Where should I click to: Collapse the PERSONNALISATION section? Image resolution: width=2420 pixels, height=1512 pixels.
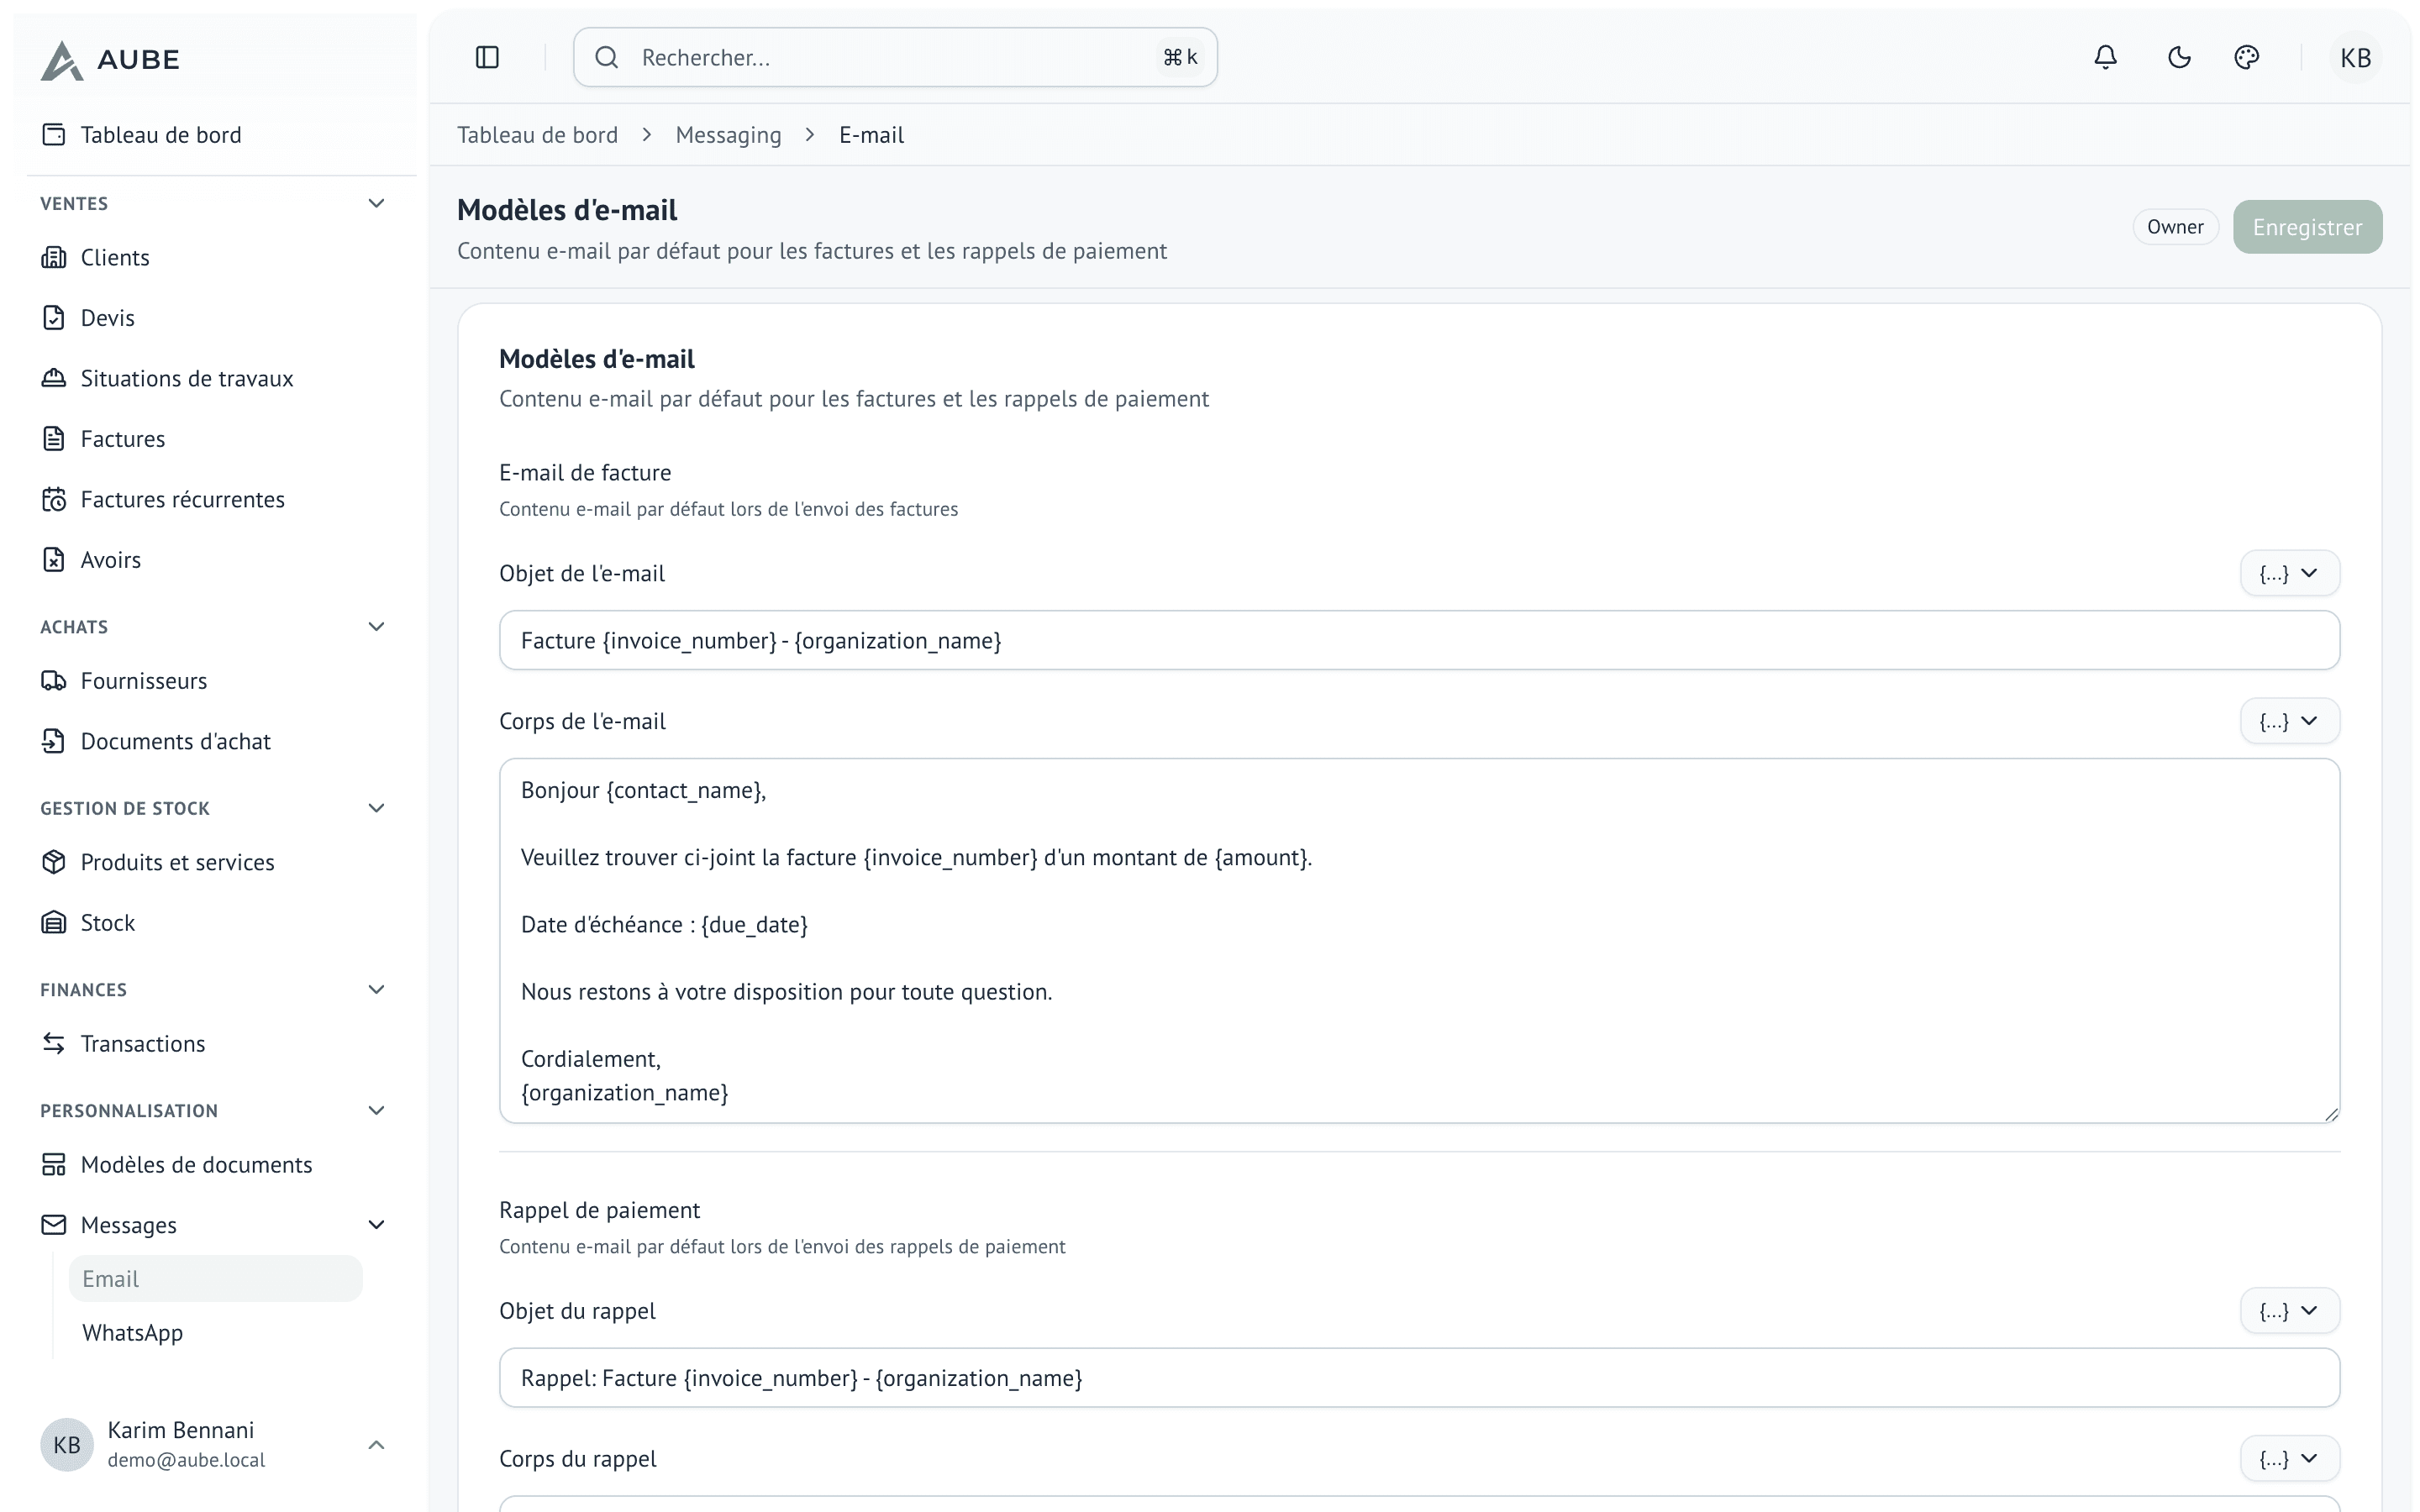click(x=377, y=1110)
